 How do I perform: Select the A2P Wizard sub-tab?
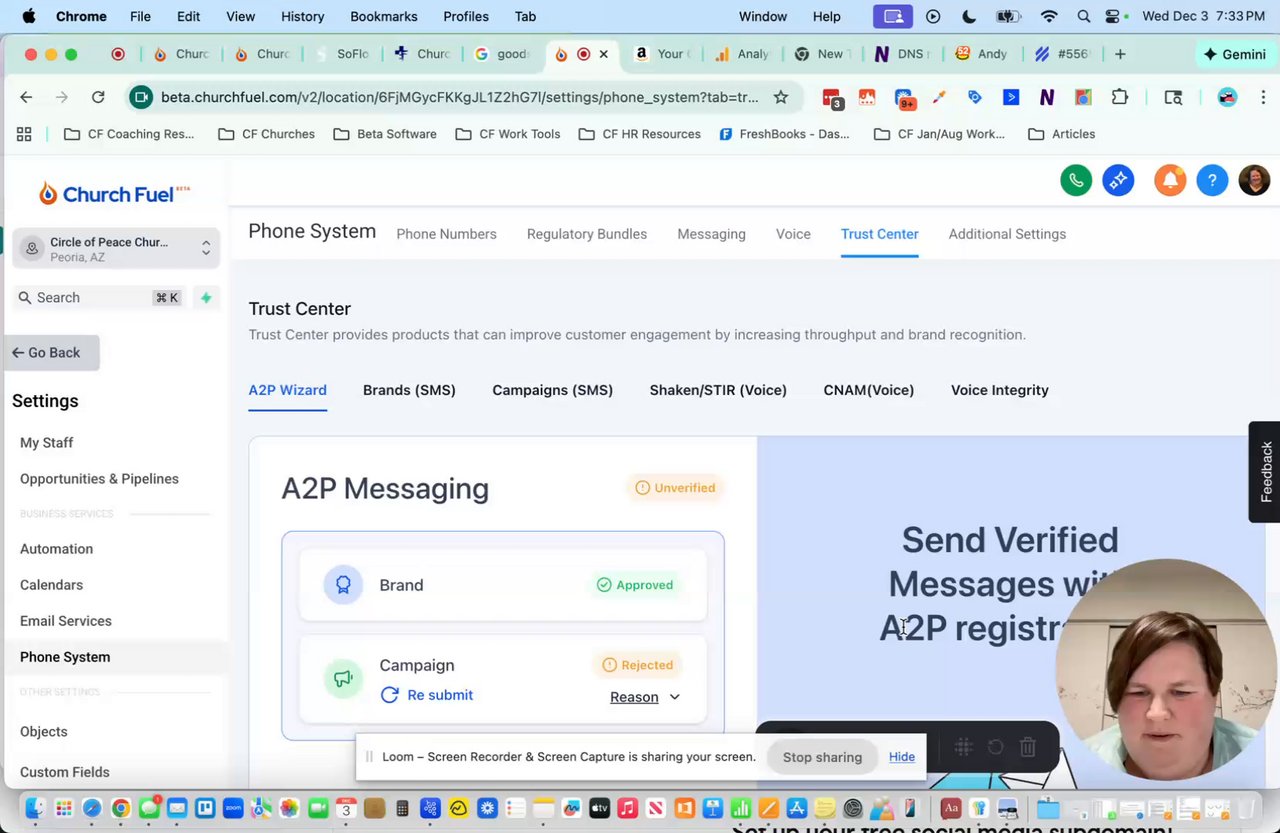tap(287, 390)
